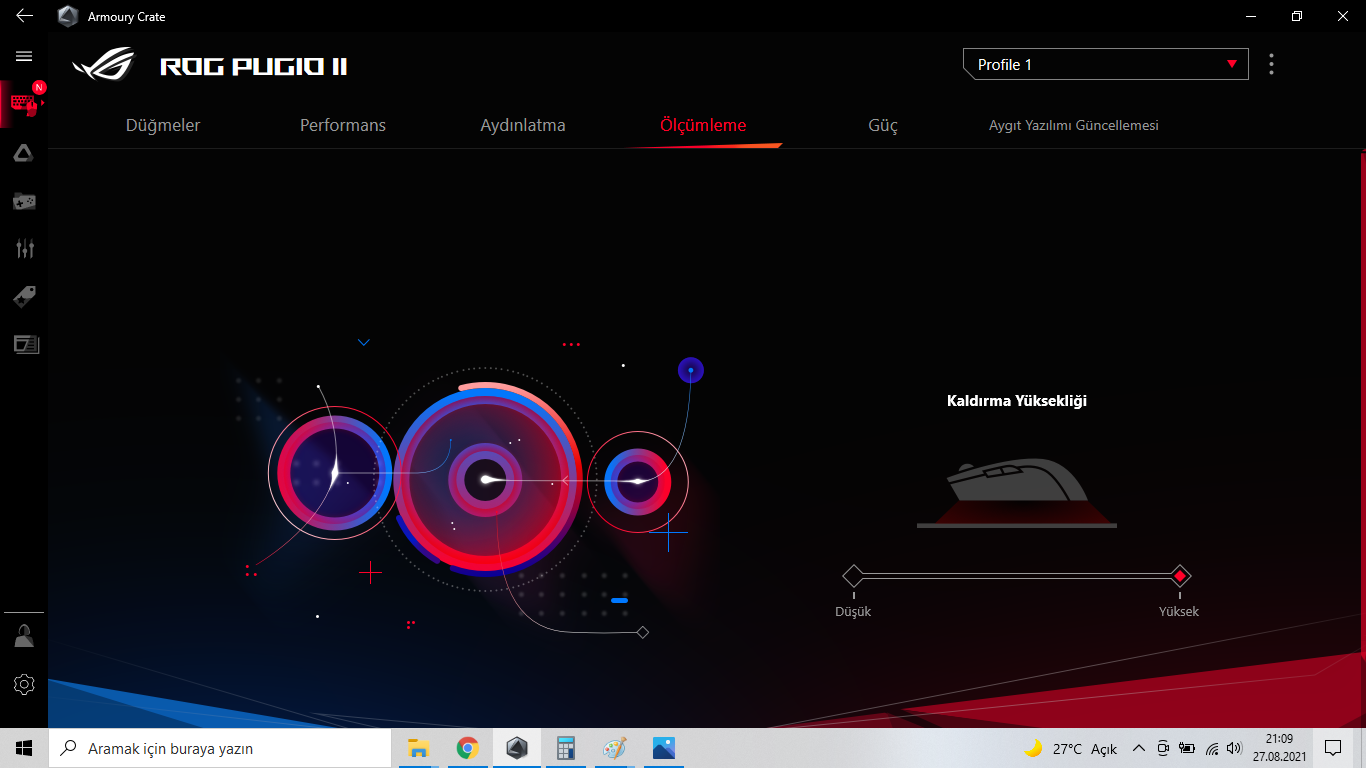Open the three-dot more options menu
The width and height of the screenshot is (1366, 768).
1271,64
